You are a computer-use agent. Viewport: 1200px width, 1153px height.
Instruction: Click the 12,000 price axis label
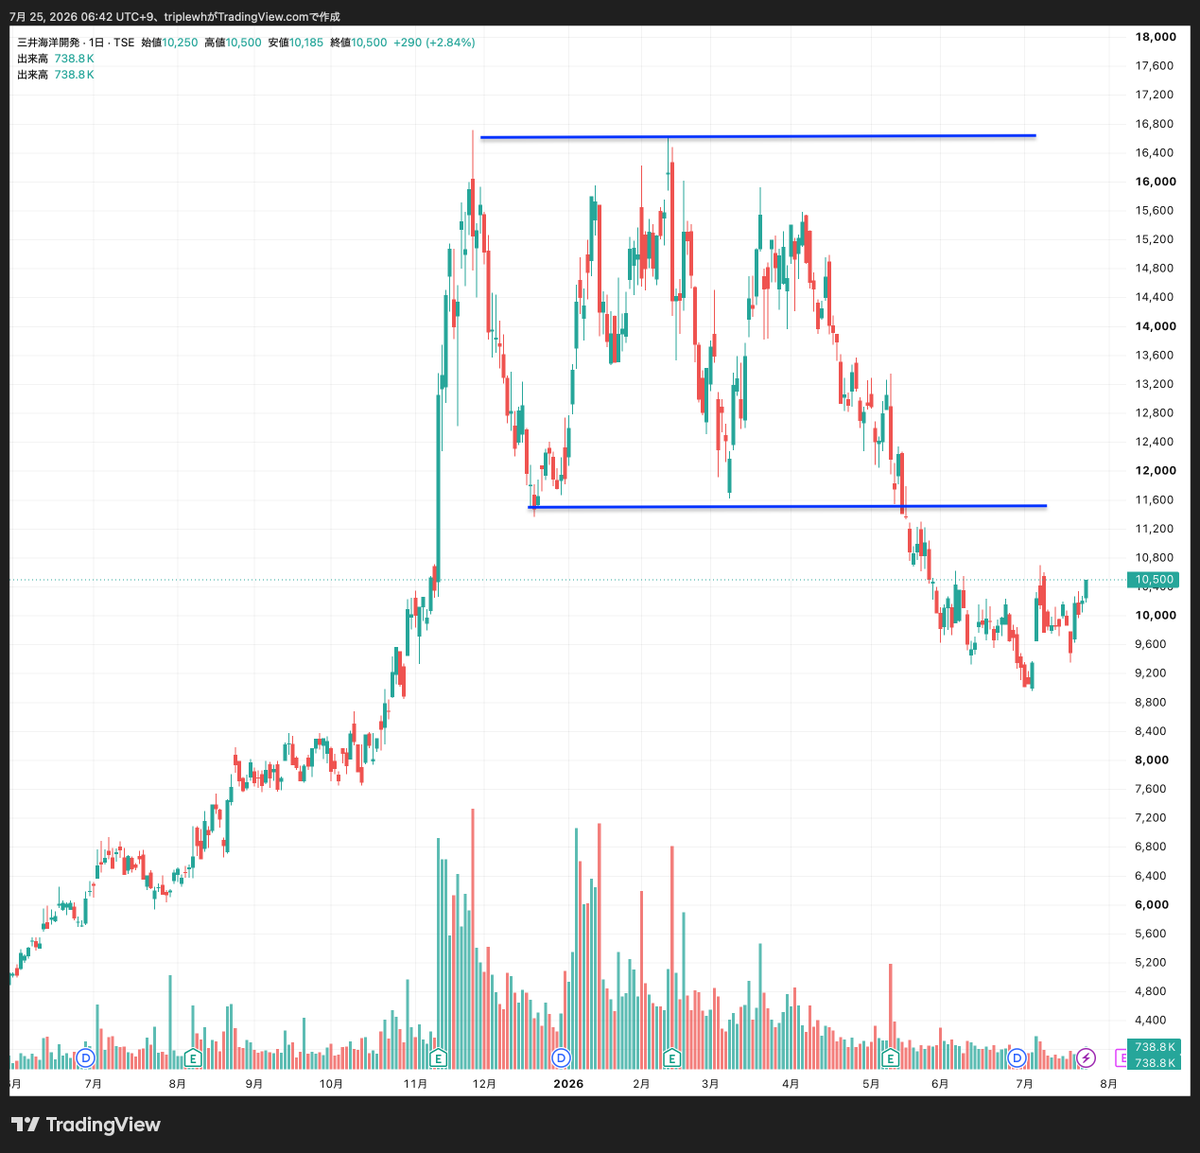coord(1156,471)
